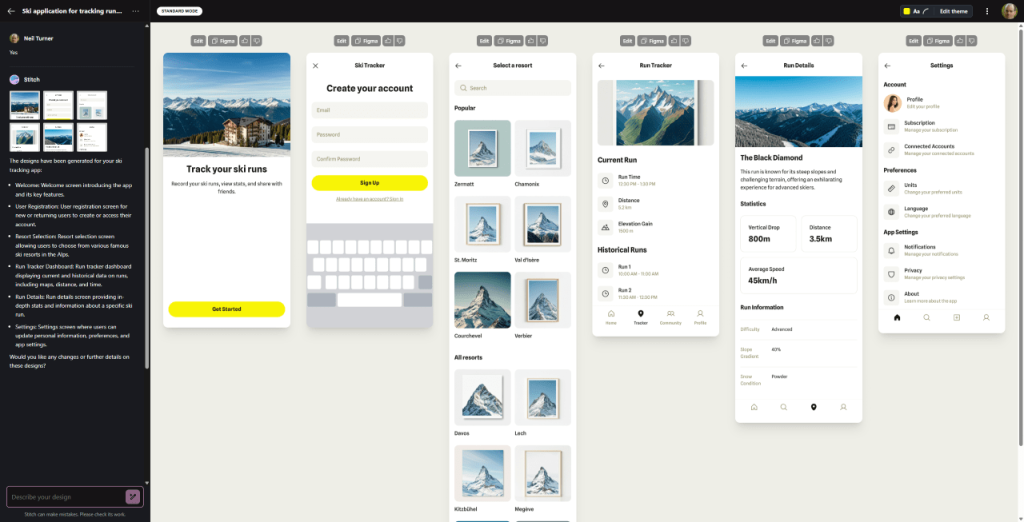Thumbs up the Select a resort screen
The height and width of the screenshot is (522, 1024).
pos(531,41)
